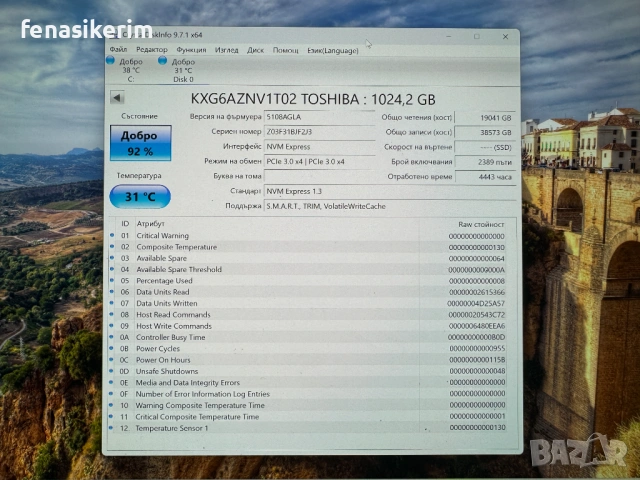Select the Available Spare row (ID 03)
This screenshot has width=640, height=480.
[x=307, y=258]
